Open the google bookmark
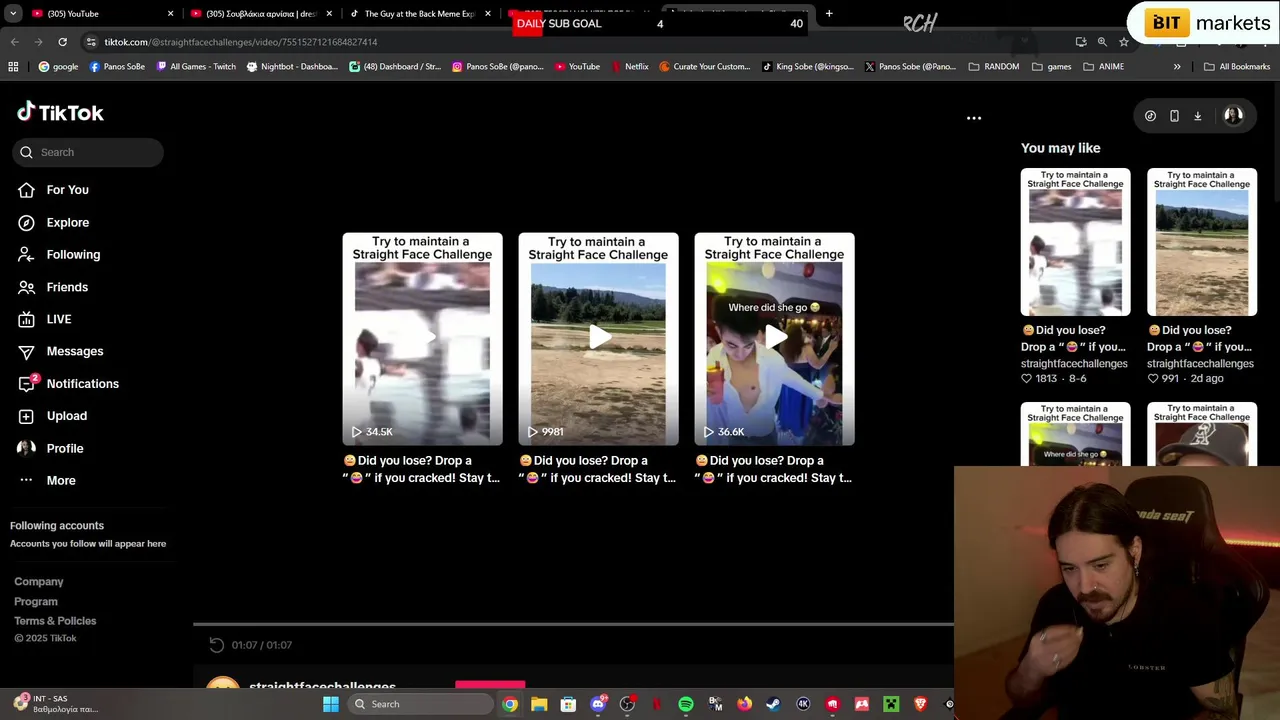 click(x=58, y=67)
